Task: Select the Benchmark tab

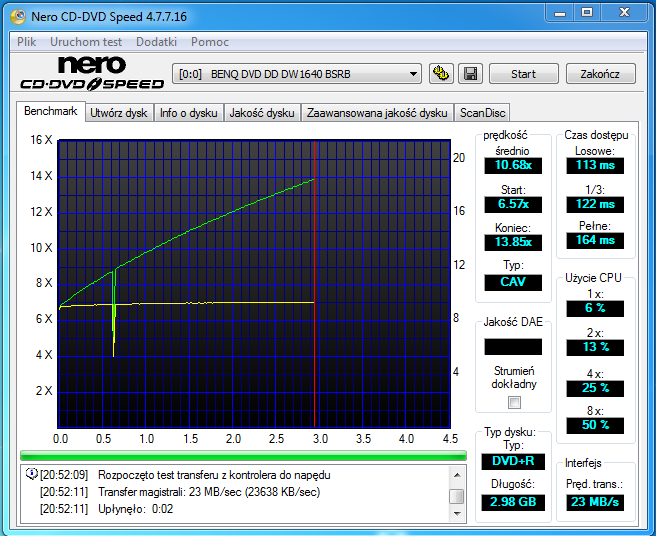Action: pyautogui.click(x=51, y=111)
